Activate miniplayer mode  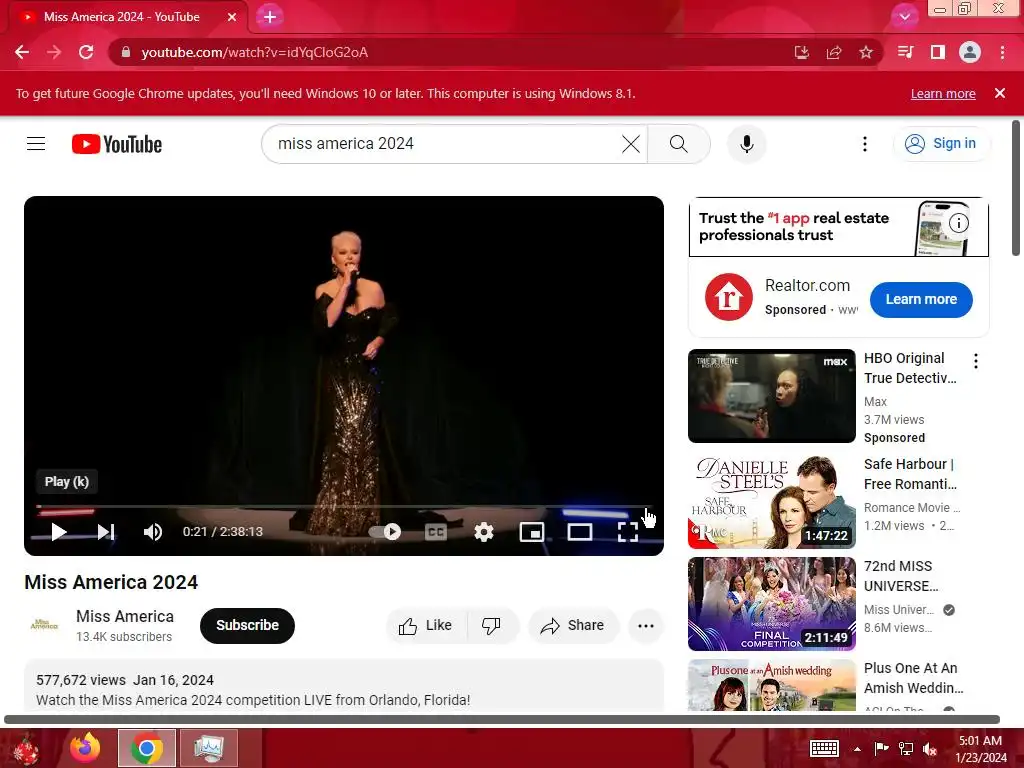pos(532,532)
